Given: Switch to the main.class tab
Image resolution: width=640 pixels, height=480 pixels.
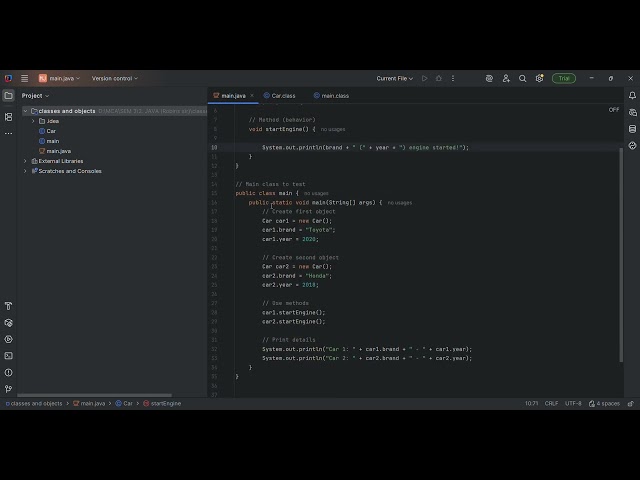Looking at the screenshot, I should click(331, 96).
